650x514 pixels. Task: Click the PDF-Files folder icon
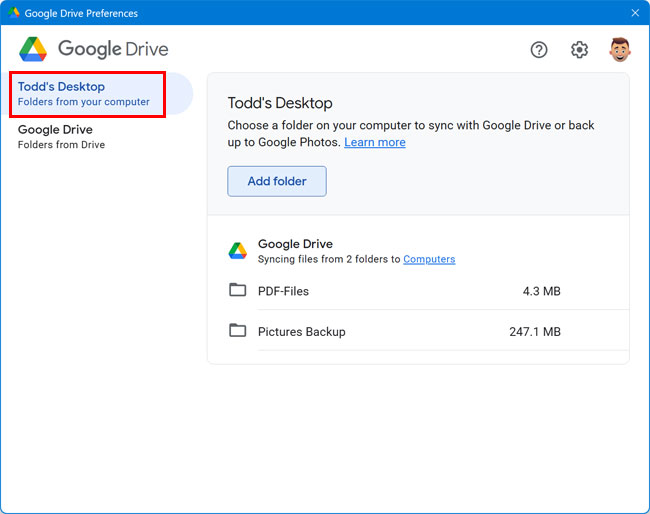238,290
